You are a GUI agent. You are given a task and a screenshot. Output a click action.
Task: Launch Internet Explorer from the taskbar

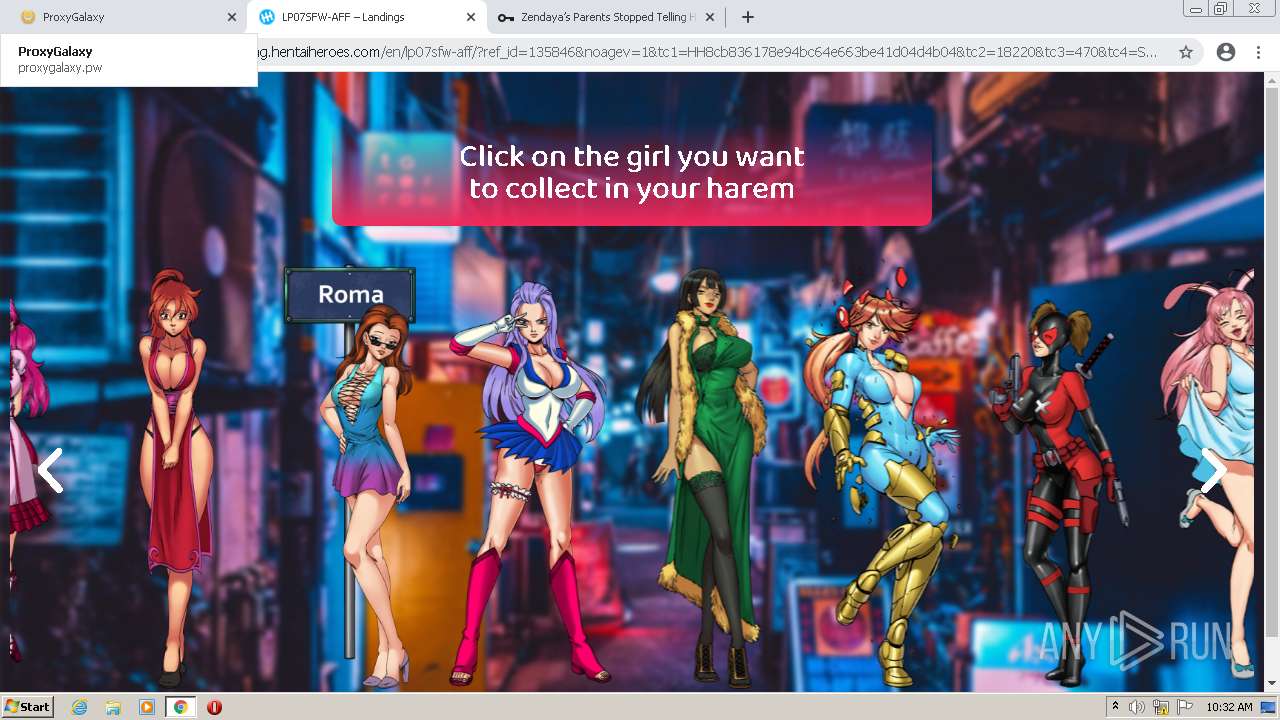[79, 707]
